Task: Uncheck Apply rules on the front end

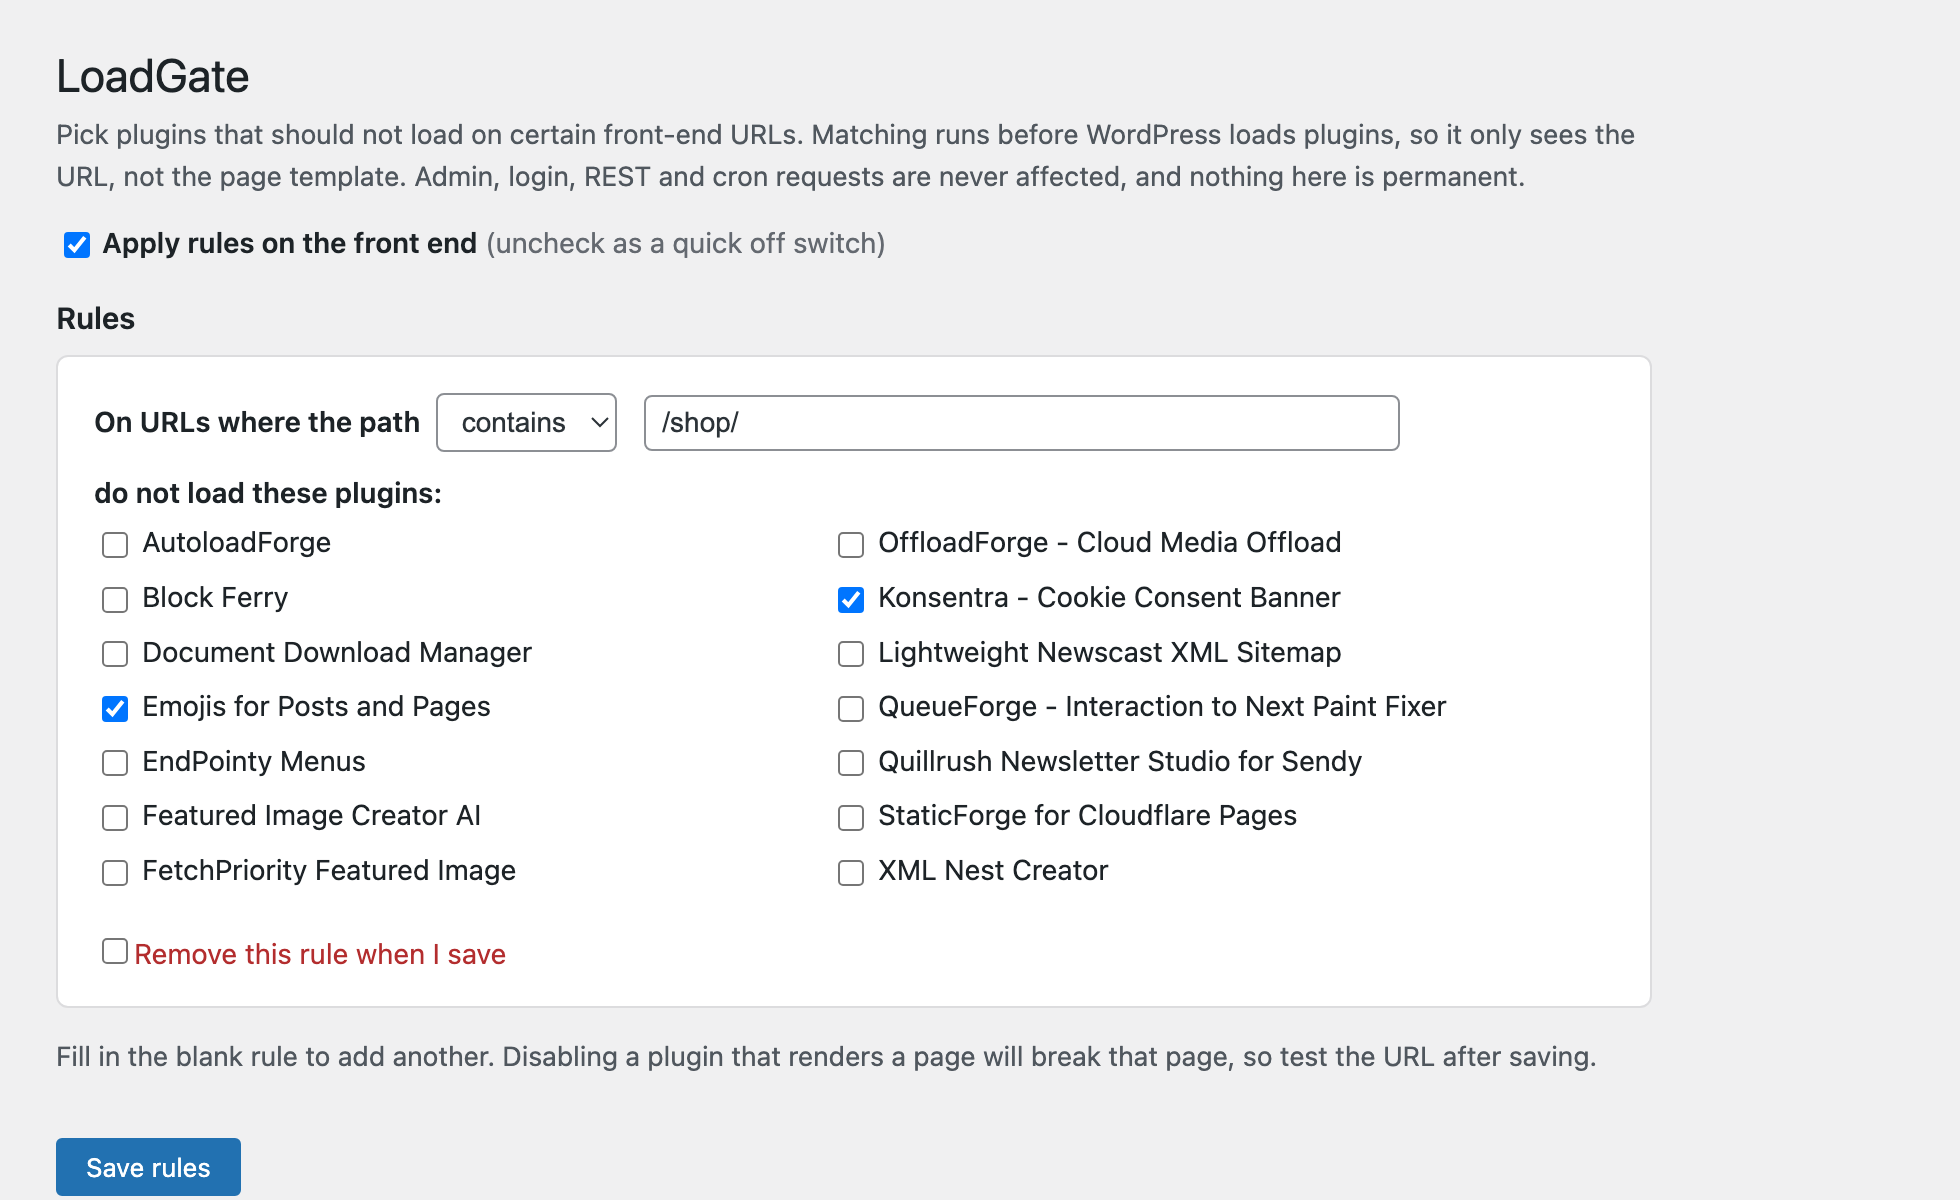Action: click(x=77, y=244)
